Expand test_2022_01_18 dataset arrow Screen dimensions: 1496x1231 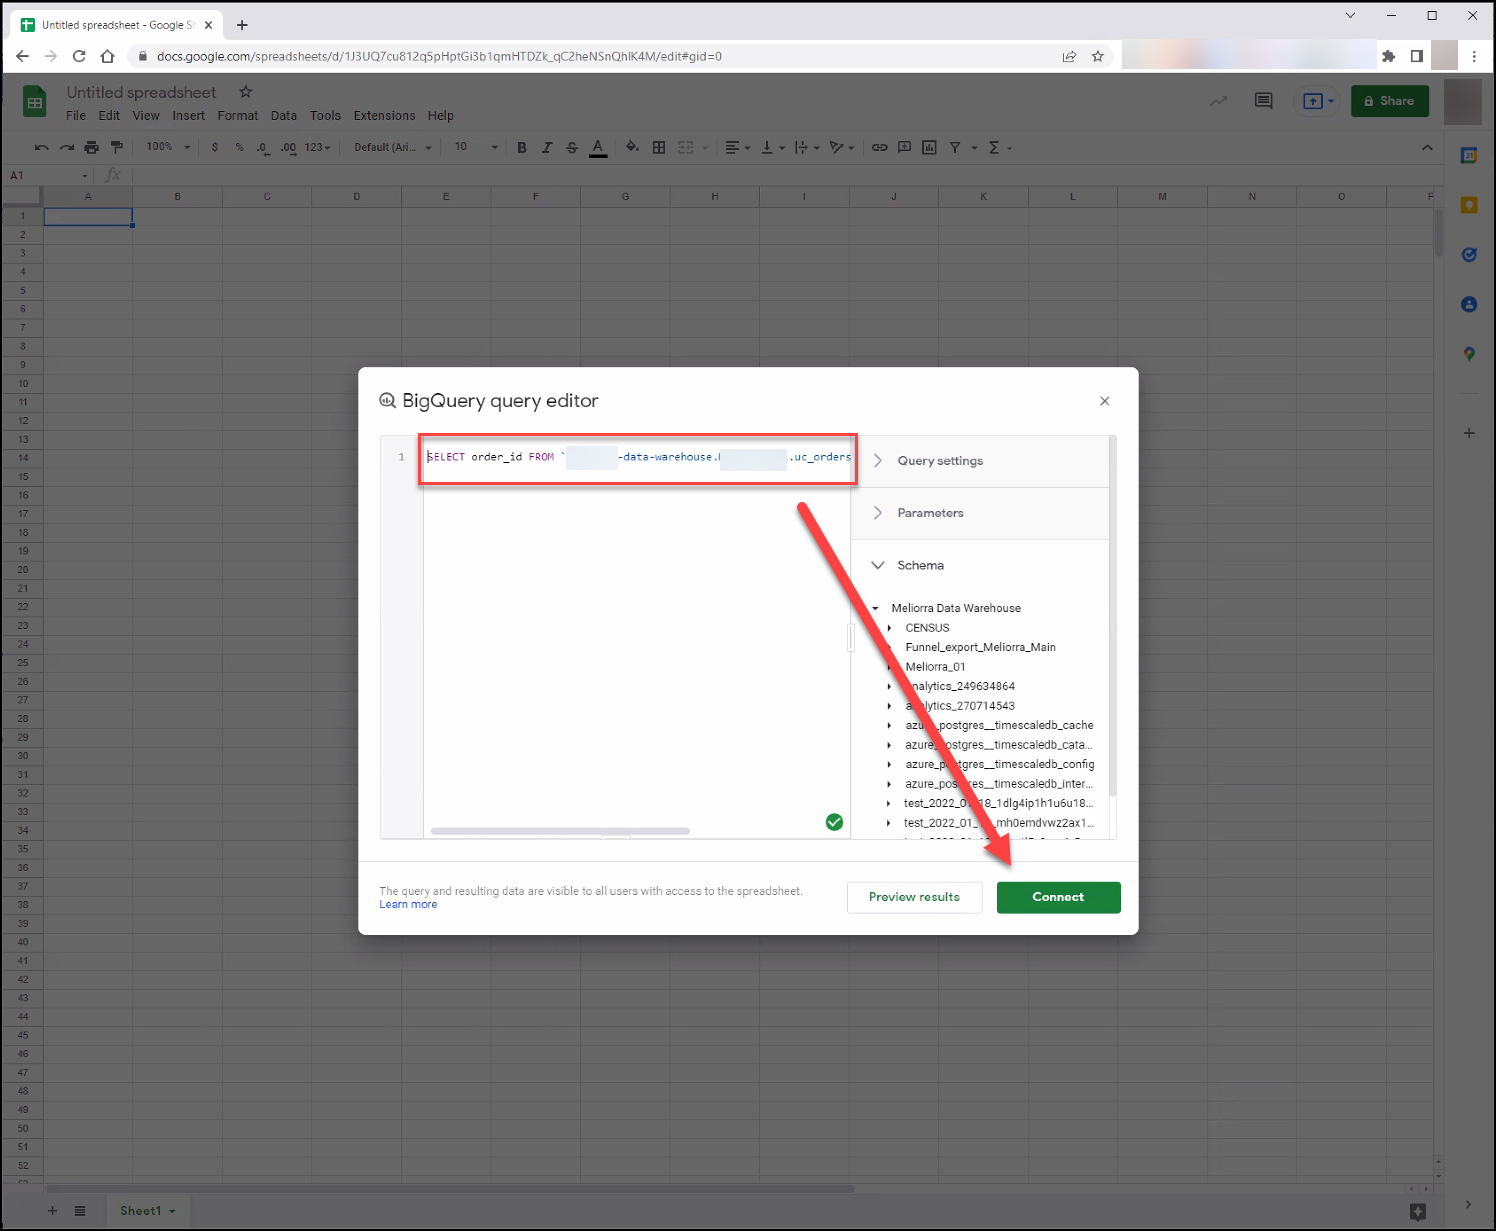[x=889, y=804]
